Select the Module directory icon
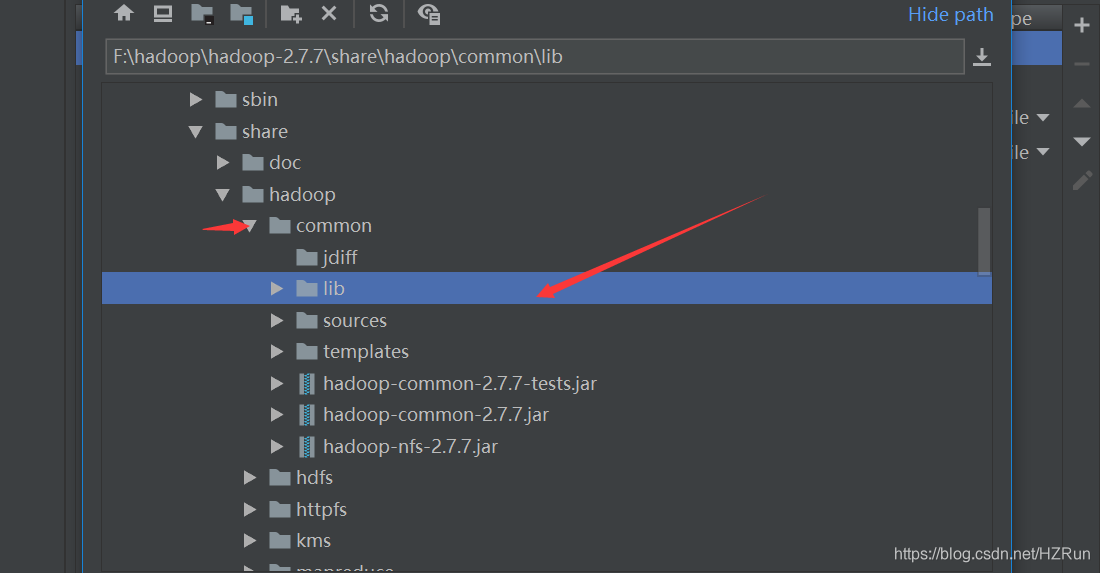1100x573 pixels. coord(241,14)
